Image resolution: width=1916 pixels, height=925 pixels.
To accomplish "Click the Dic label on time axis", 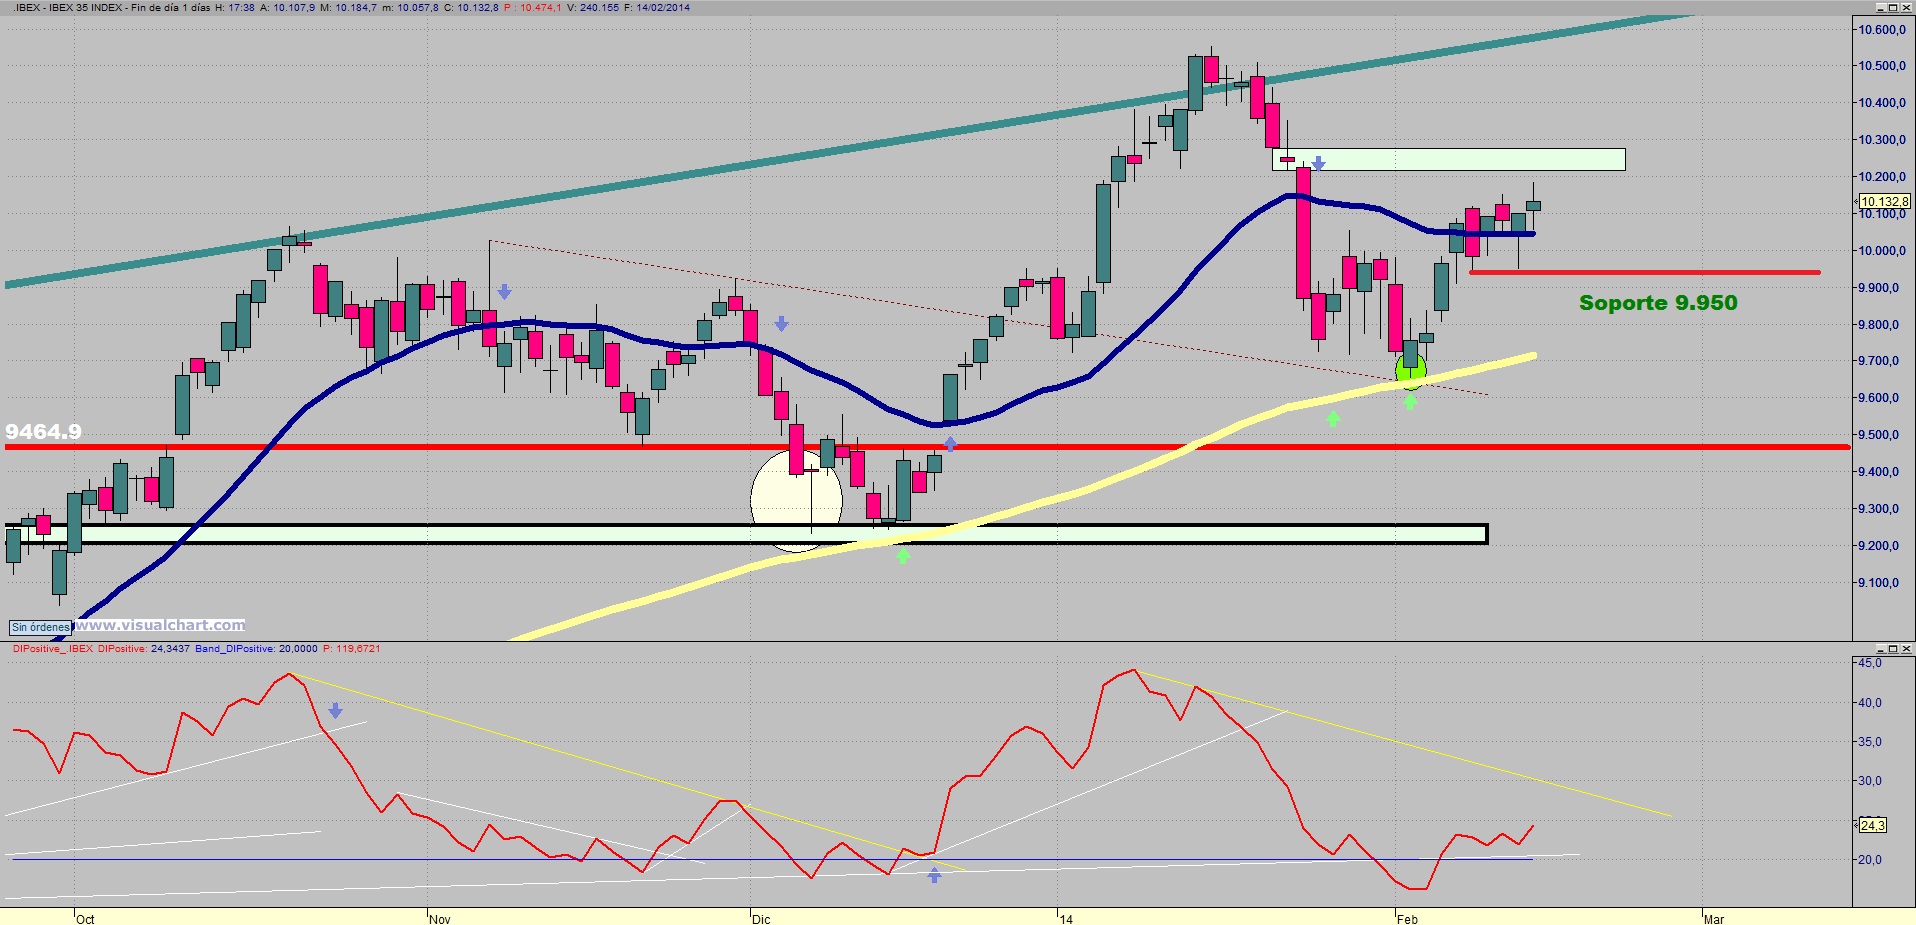I will (x=761, y=919).
